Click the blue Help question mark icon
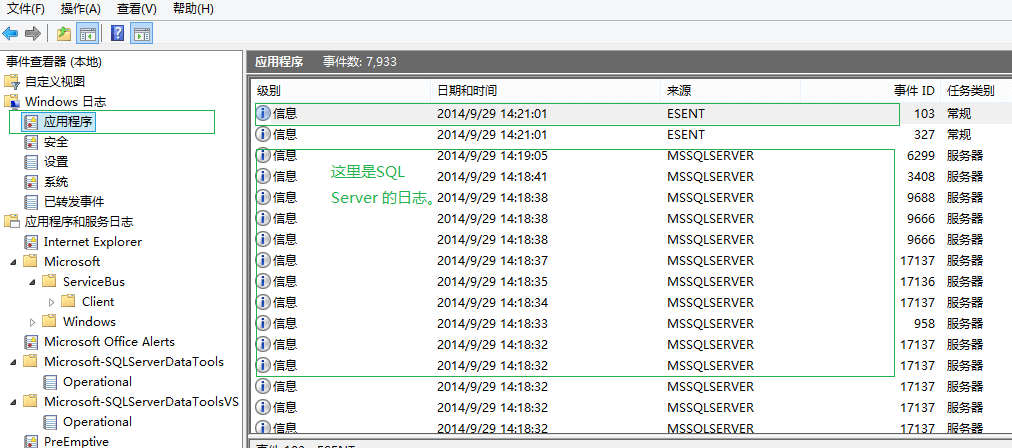1012x448 pixels. (x=118, y=34)
